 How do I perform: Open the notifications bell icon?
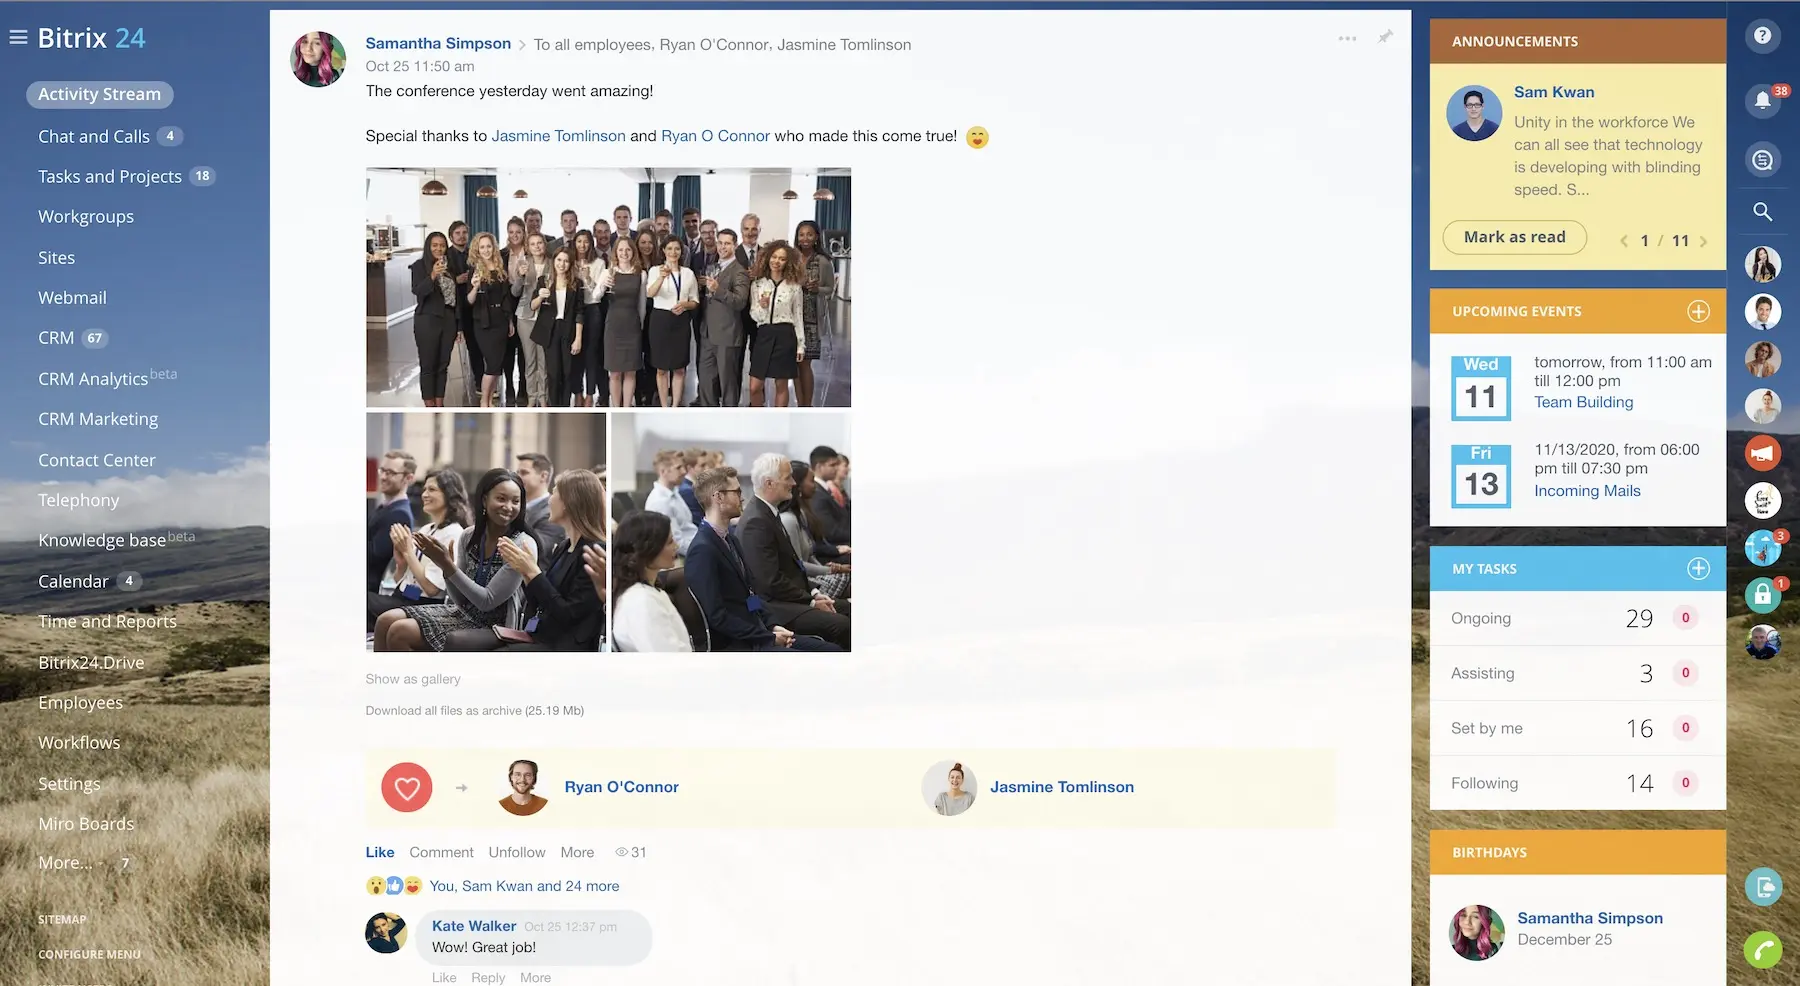(1762, 100)
